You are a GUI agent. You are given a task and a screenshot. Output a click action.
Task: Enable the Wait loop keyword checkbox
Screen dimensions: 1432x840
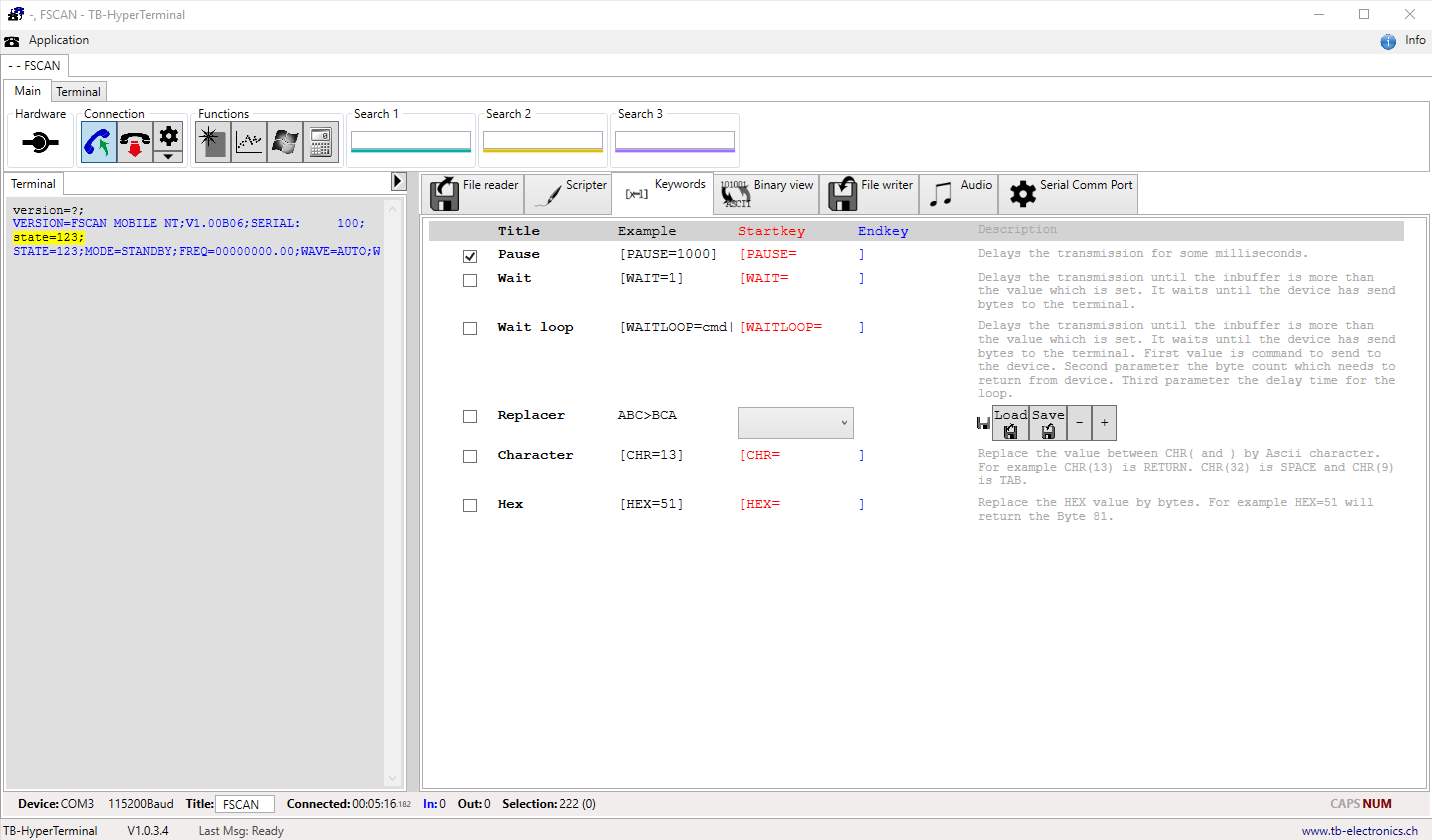tap(470, 329)
